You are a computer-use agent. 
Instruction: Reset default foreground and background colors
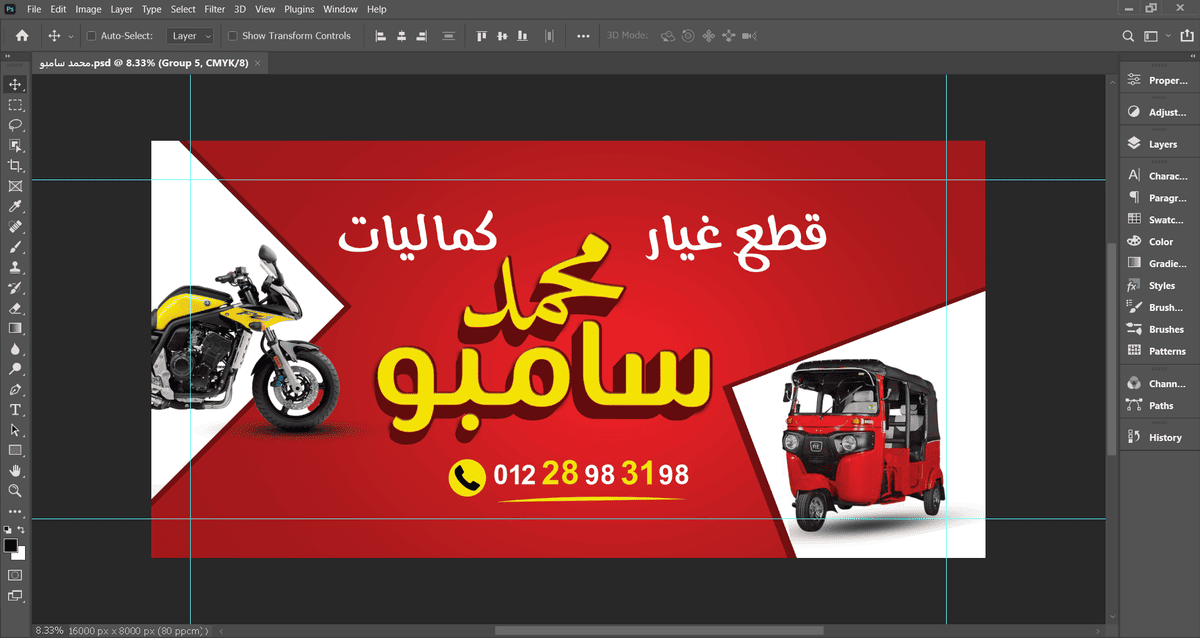point(7,530)
